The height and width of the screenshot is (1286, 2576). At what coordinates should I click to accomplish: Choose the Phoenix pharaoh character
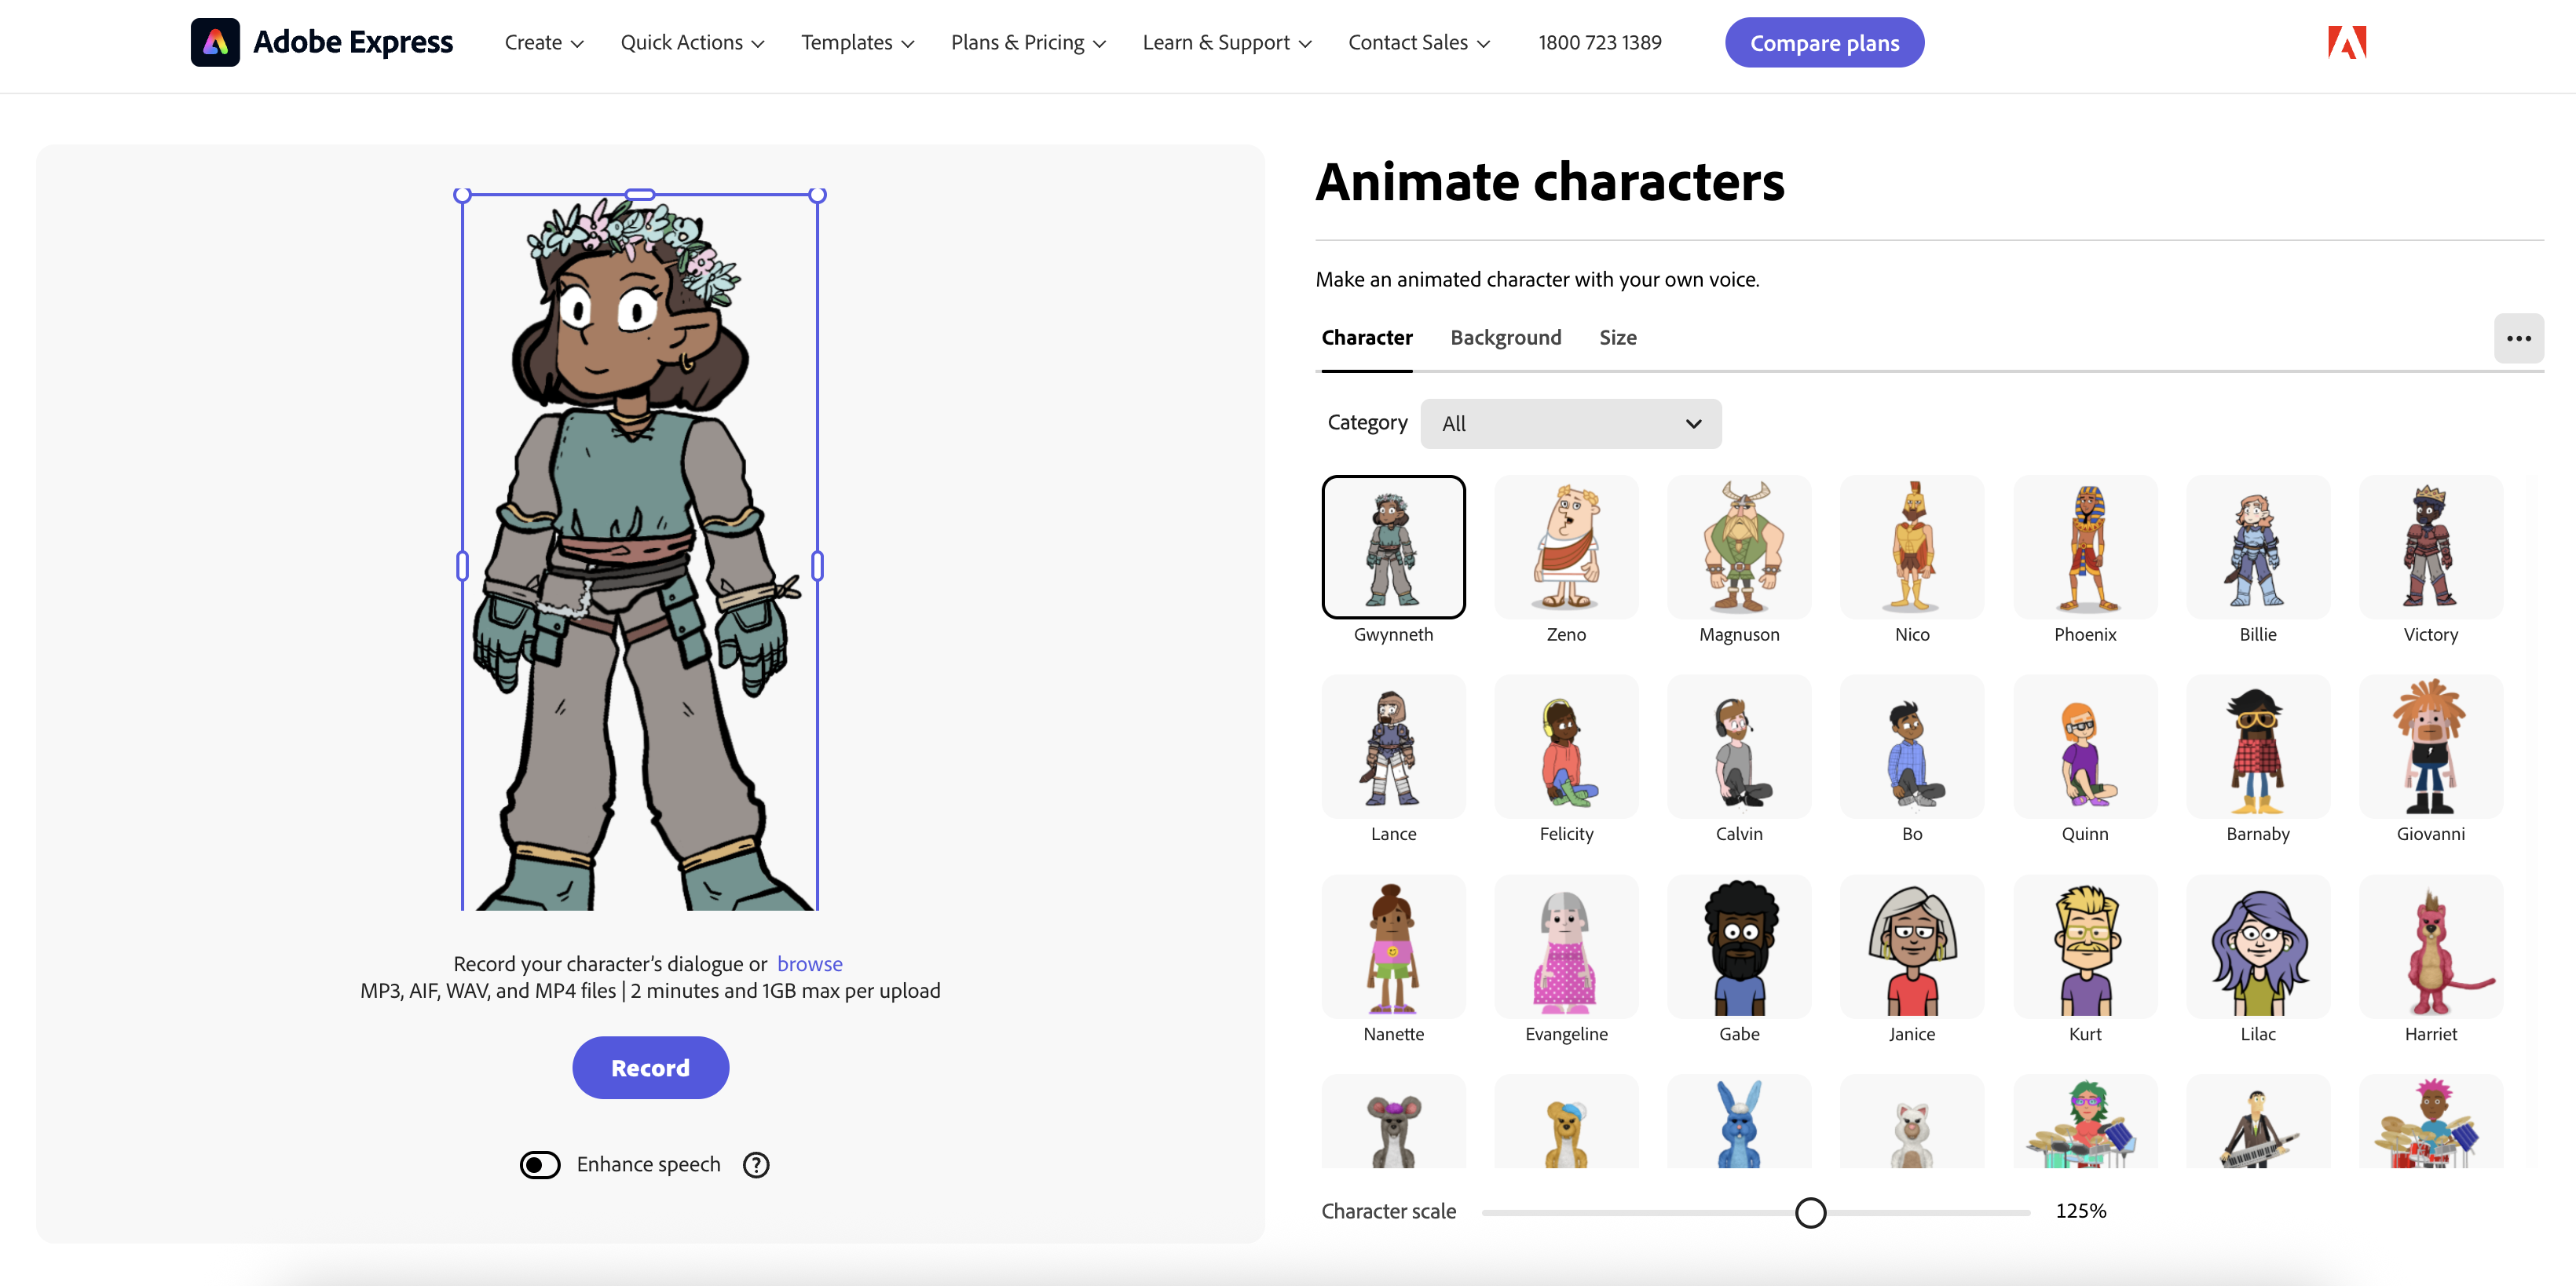tap(2085, 547)
